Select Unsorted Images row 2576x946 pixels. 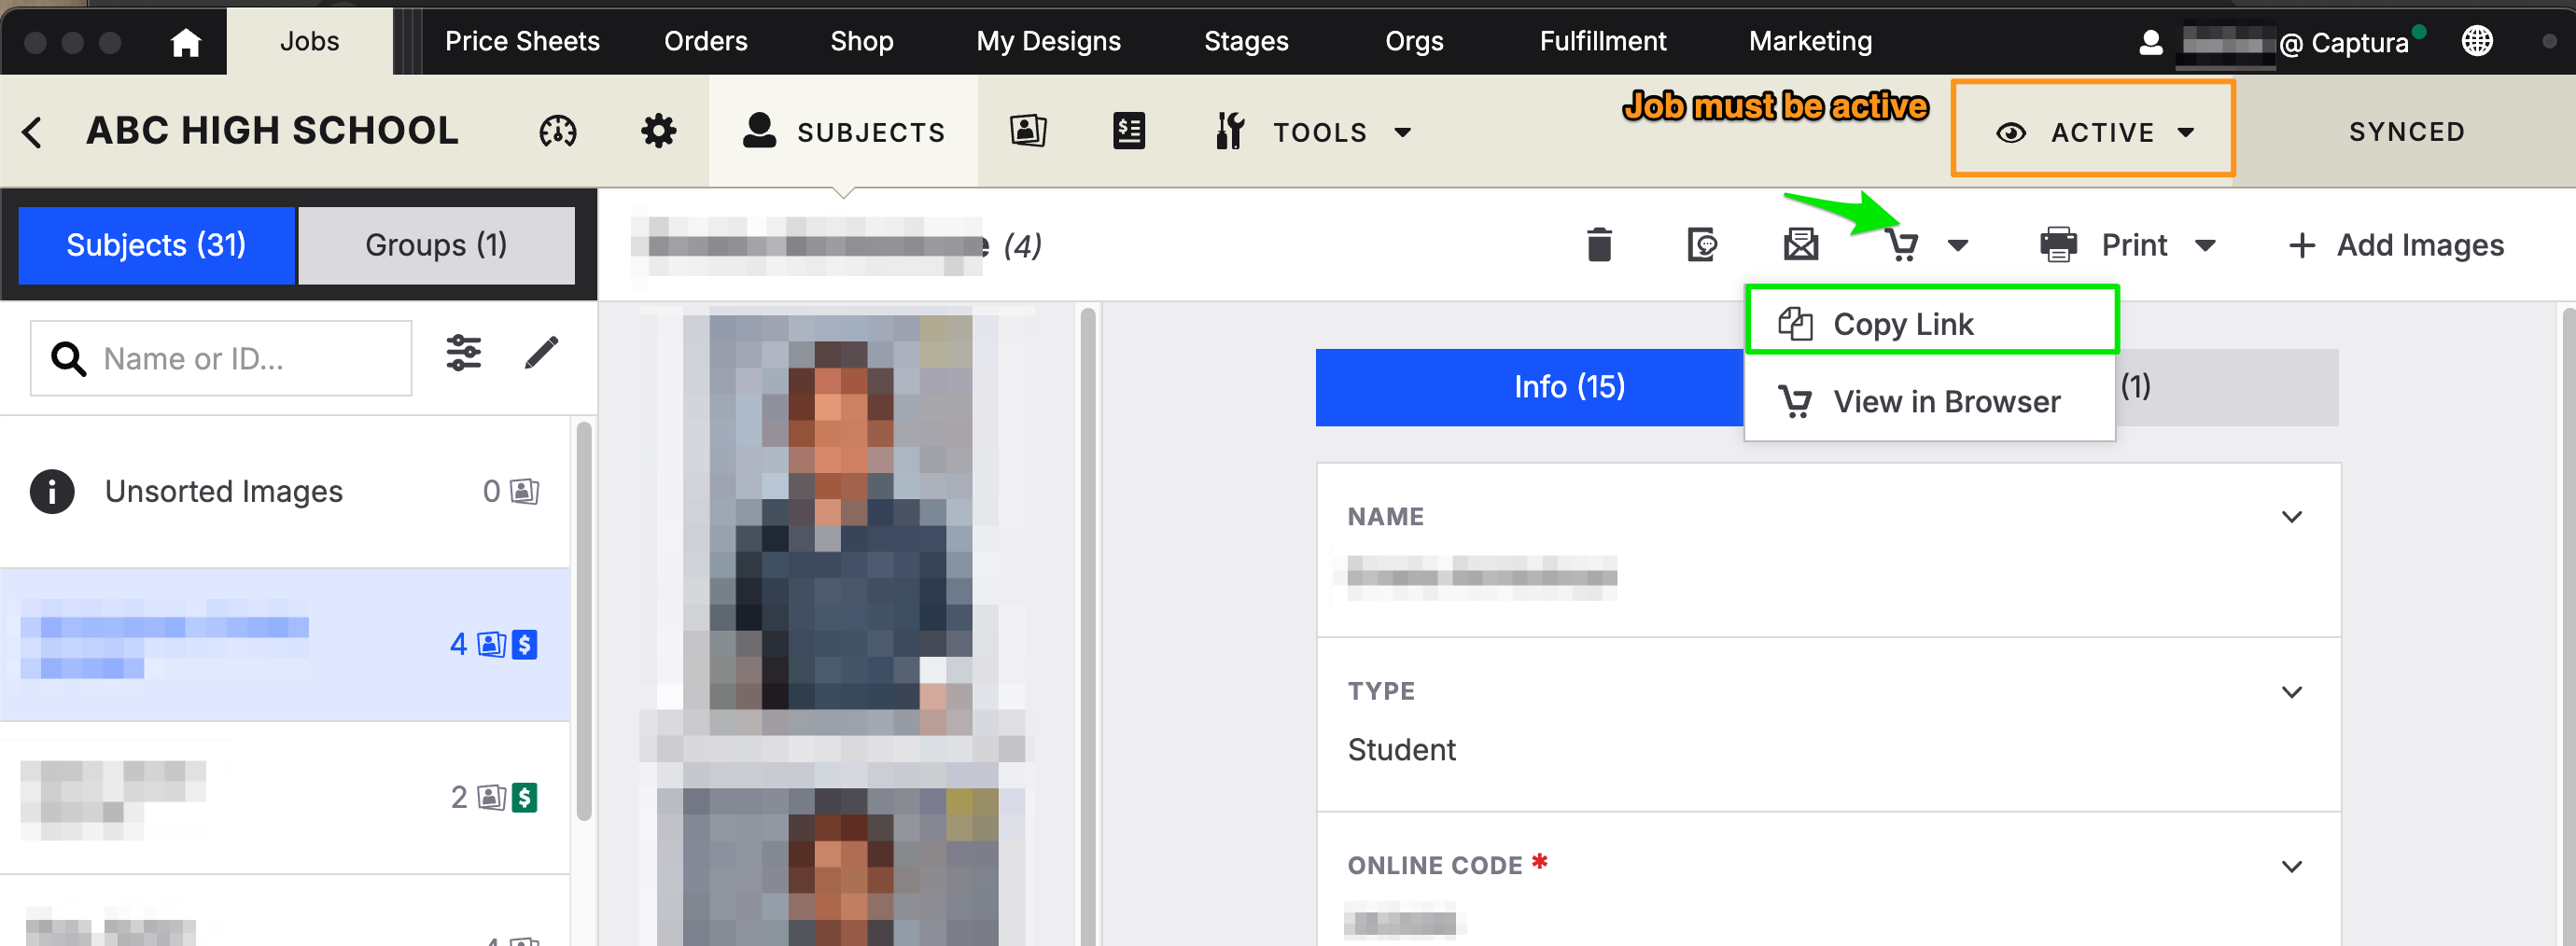click(285, 491)
